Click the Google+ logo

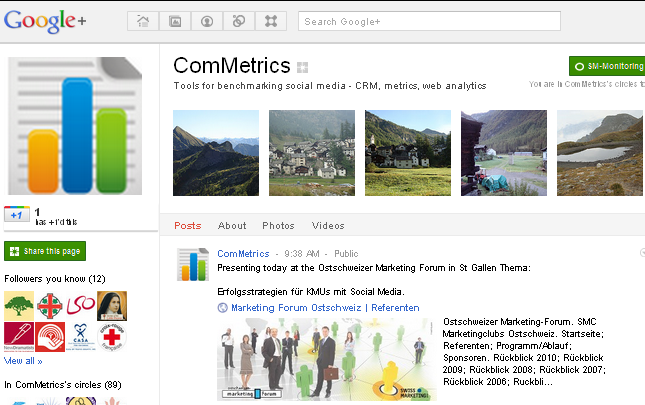45,21
